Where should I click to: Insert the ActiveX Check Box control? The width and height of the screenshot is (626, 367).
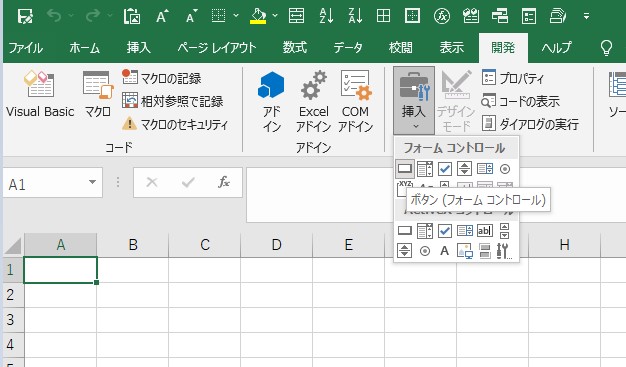[444, 230]
